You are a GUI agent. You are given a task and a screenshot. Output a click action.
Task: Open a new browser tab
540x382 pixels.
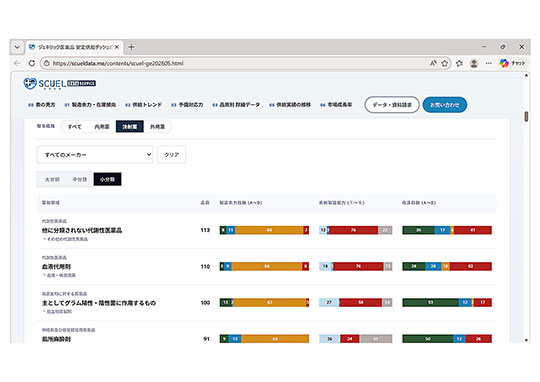click(x=131, y=47)
